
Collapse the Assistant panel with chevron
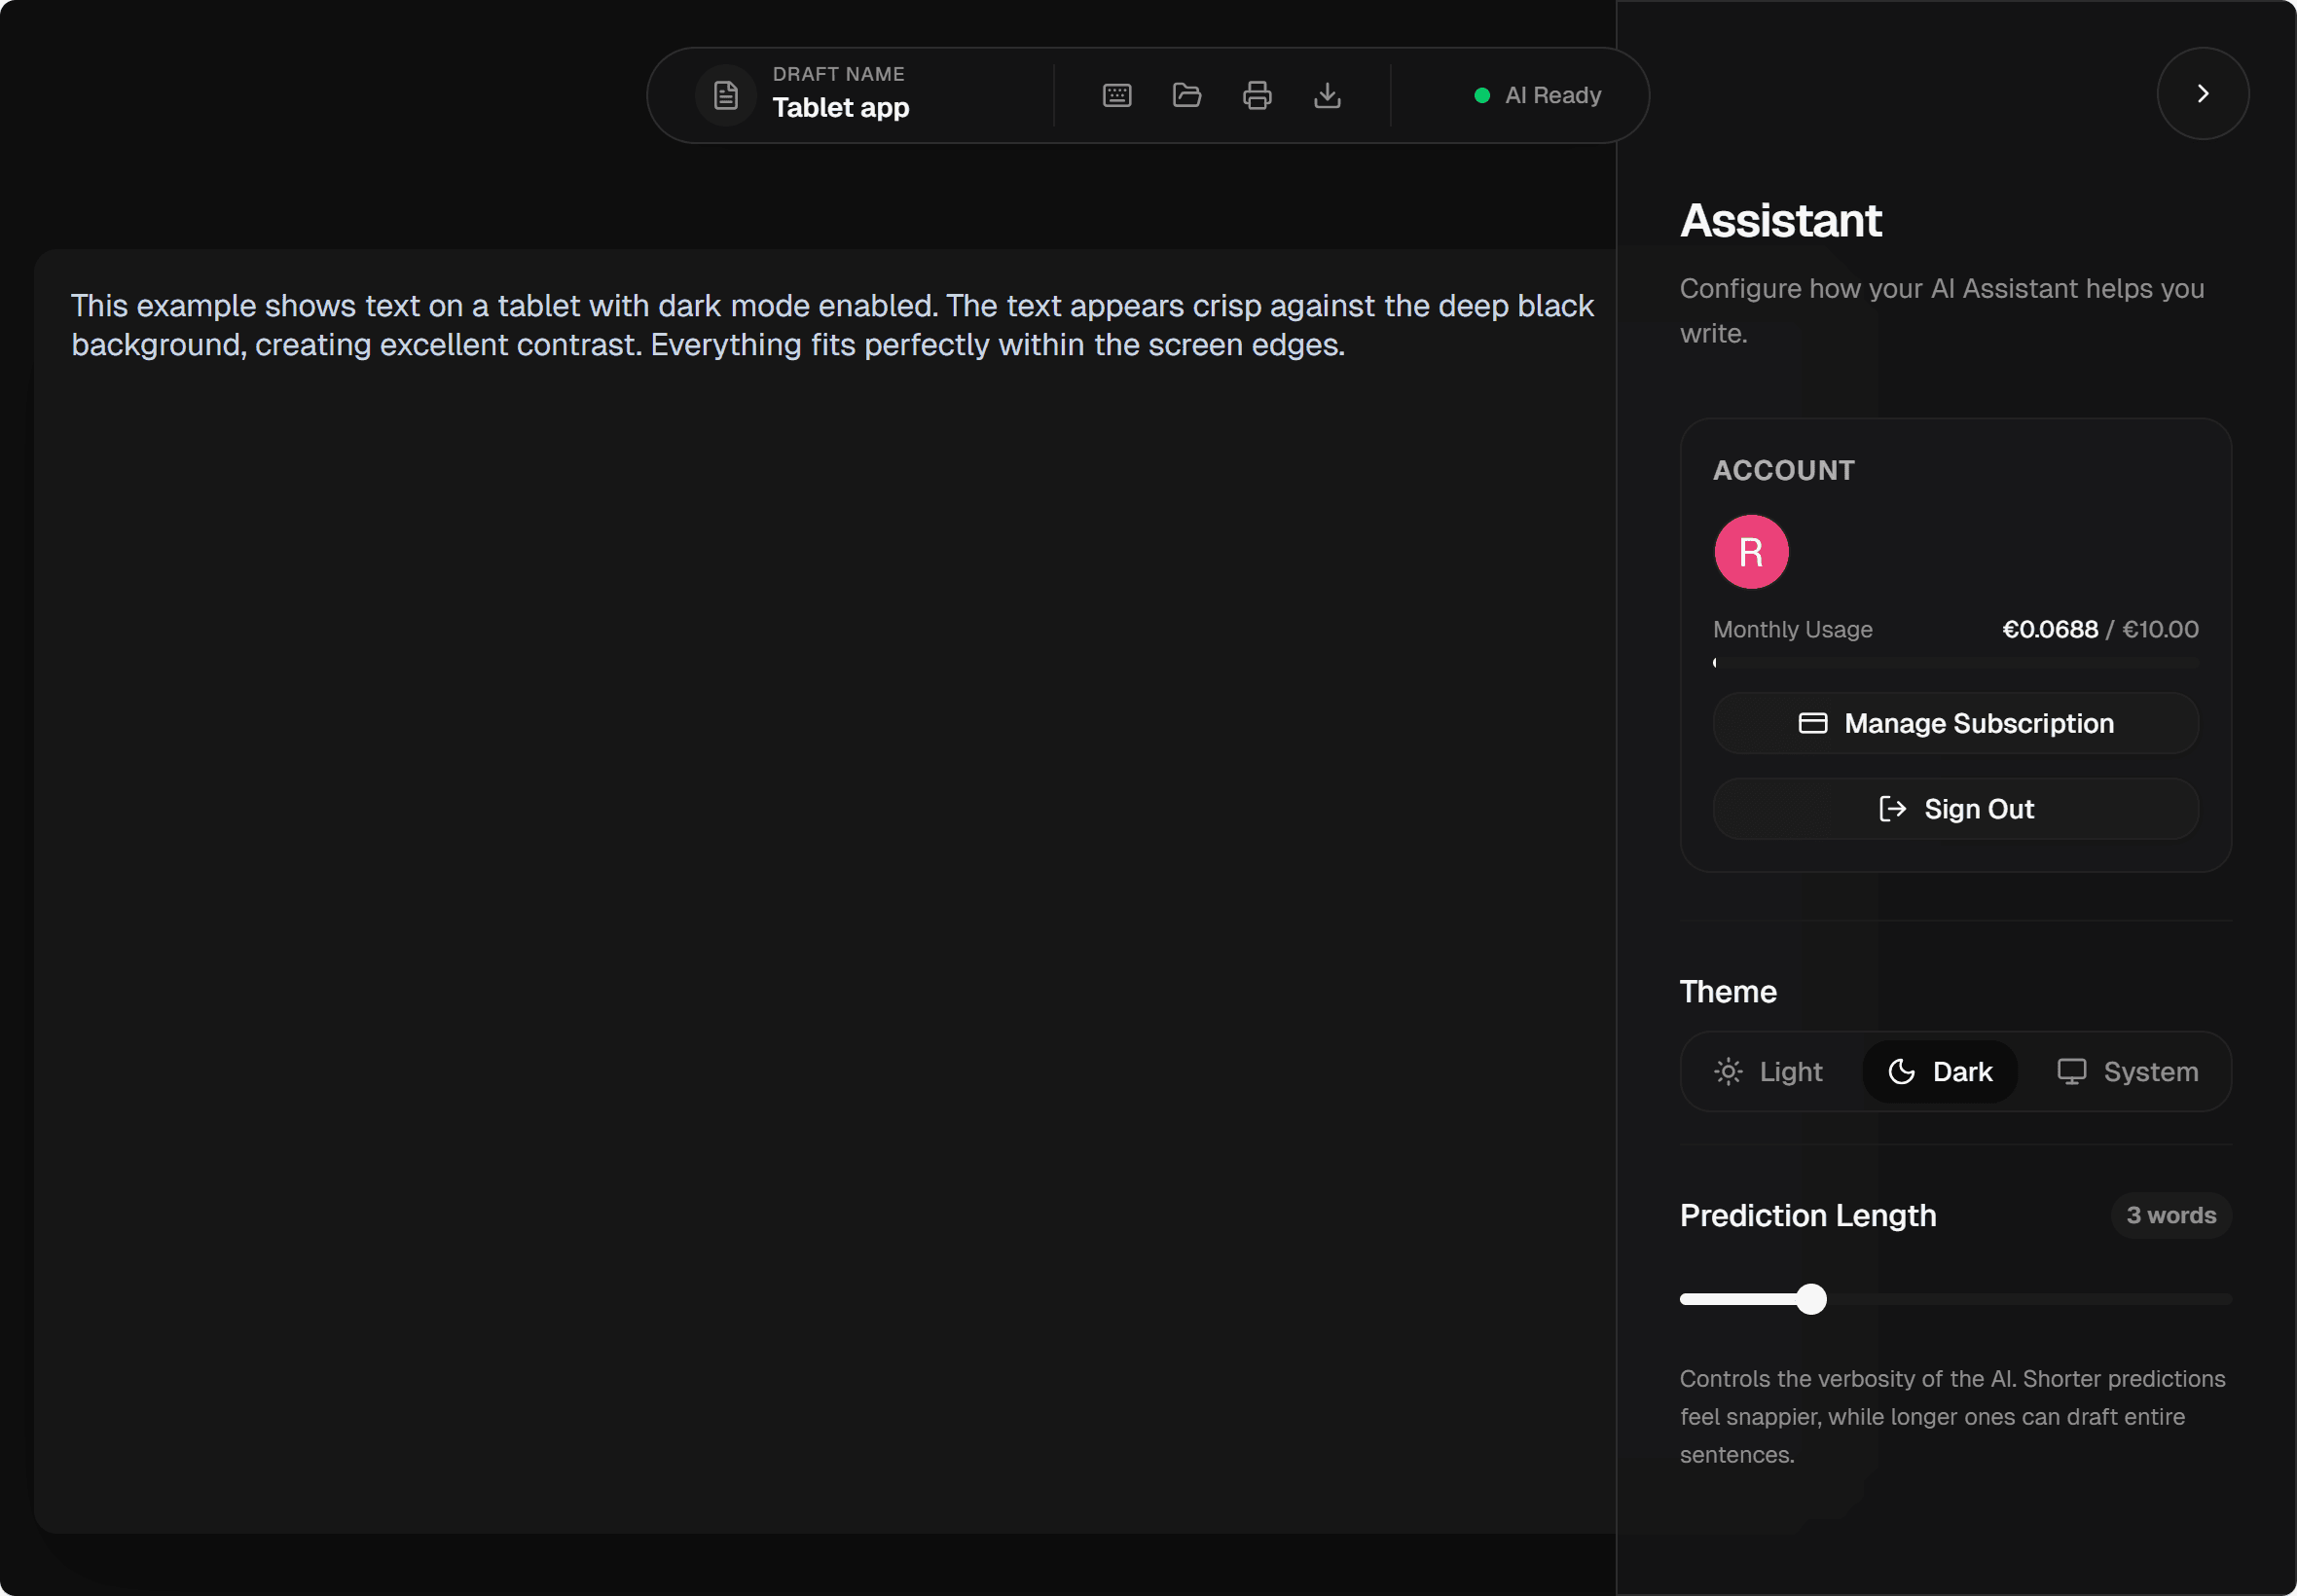coord(2202,94)
